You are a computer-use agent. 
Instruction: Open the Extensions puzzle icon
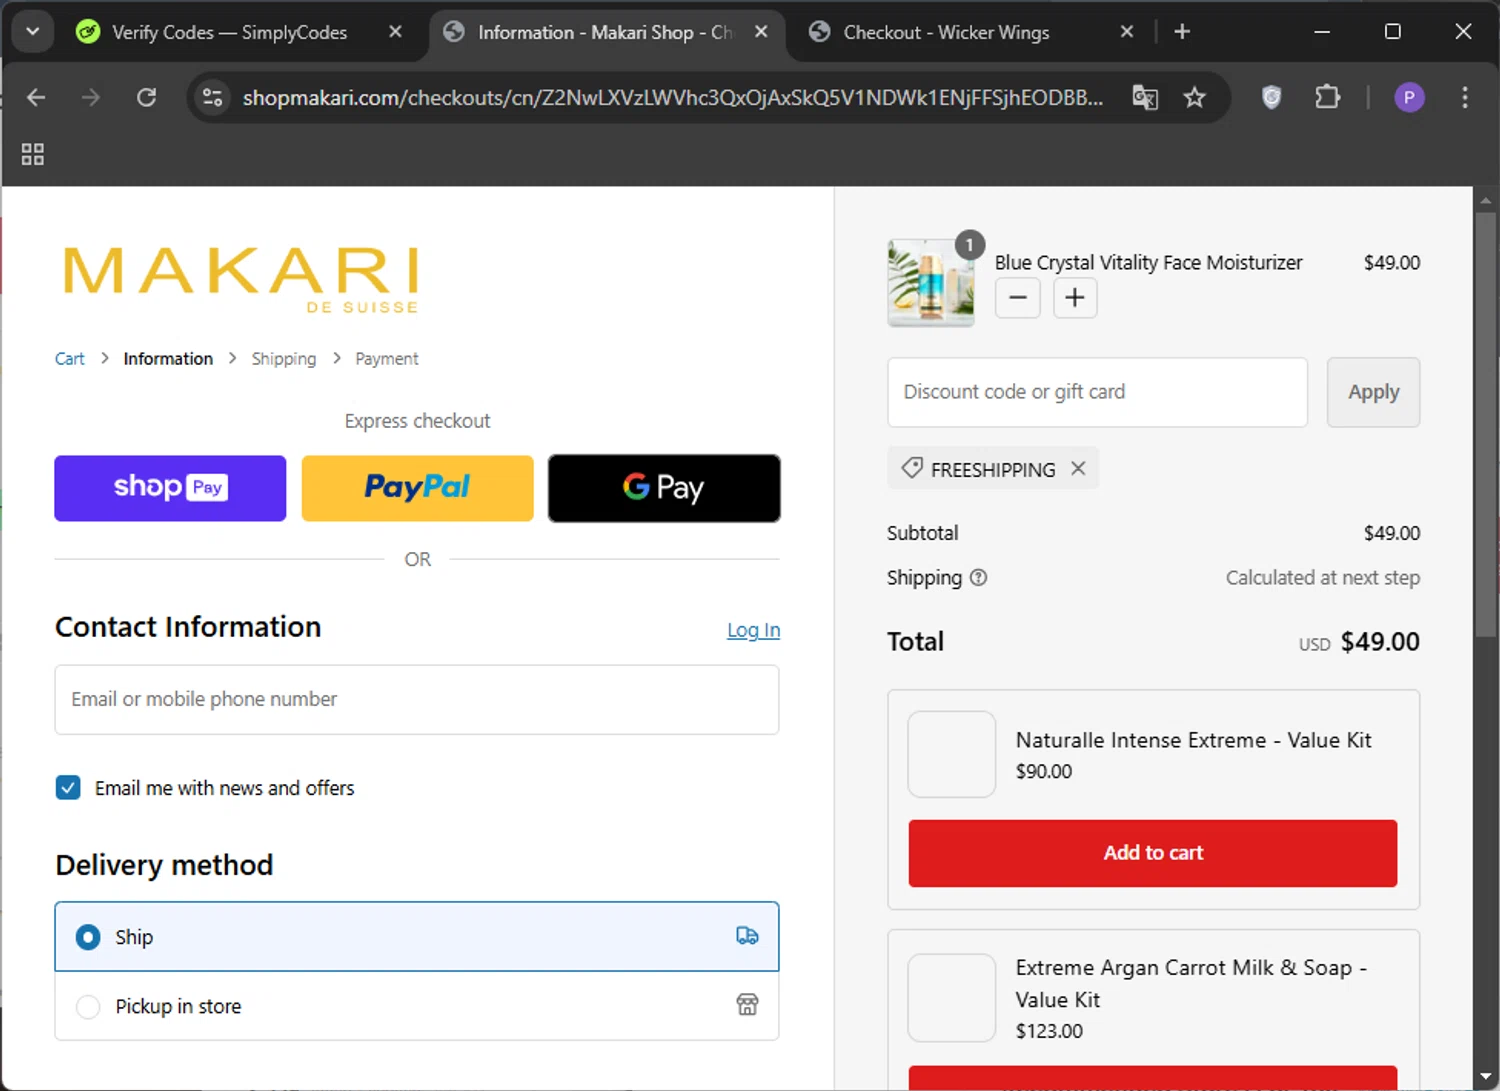(x=1327, y=97)
